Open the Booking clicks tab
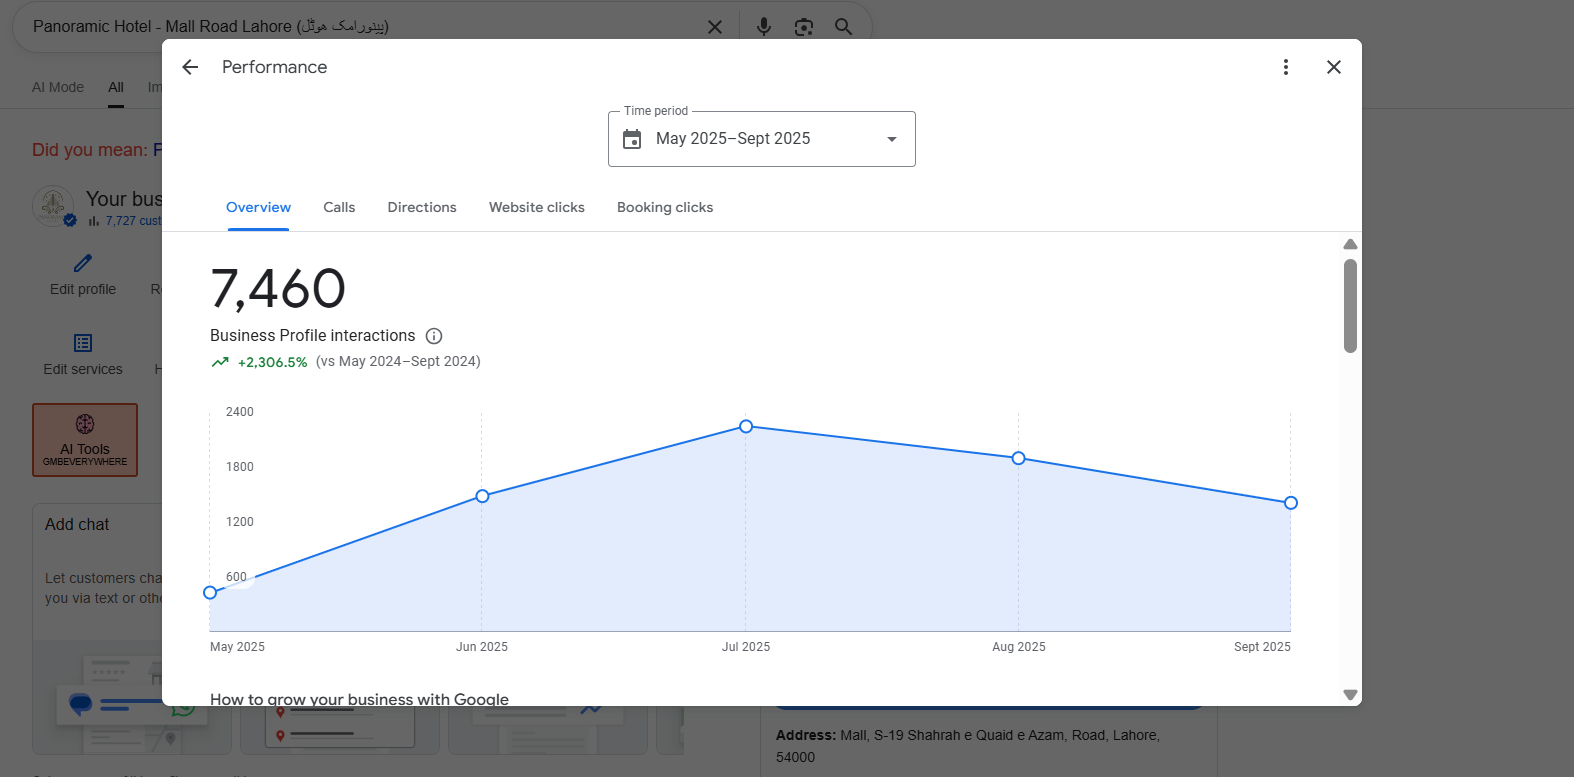The image size is (1574, 777). (665, 207)
